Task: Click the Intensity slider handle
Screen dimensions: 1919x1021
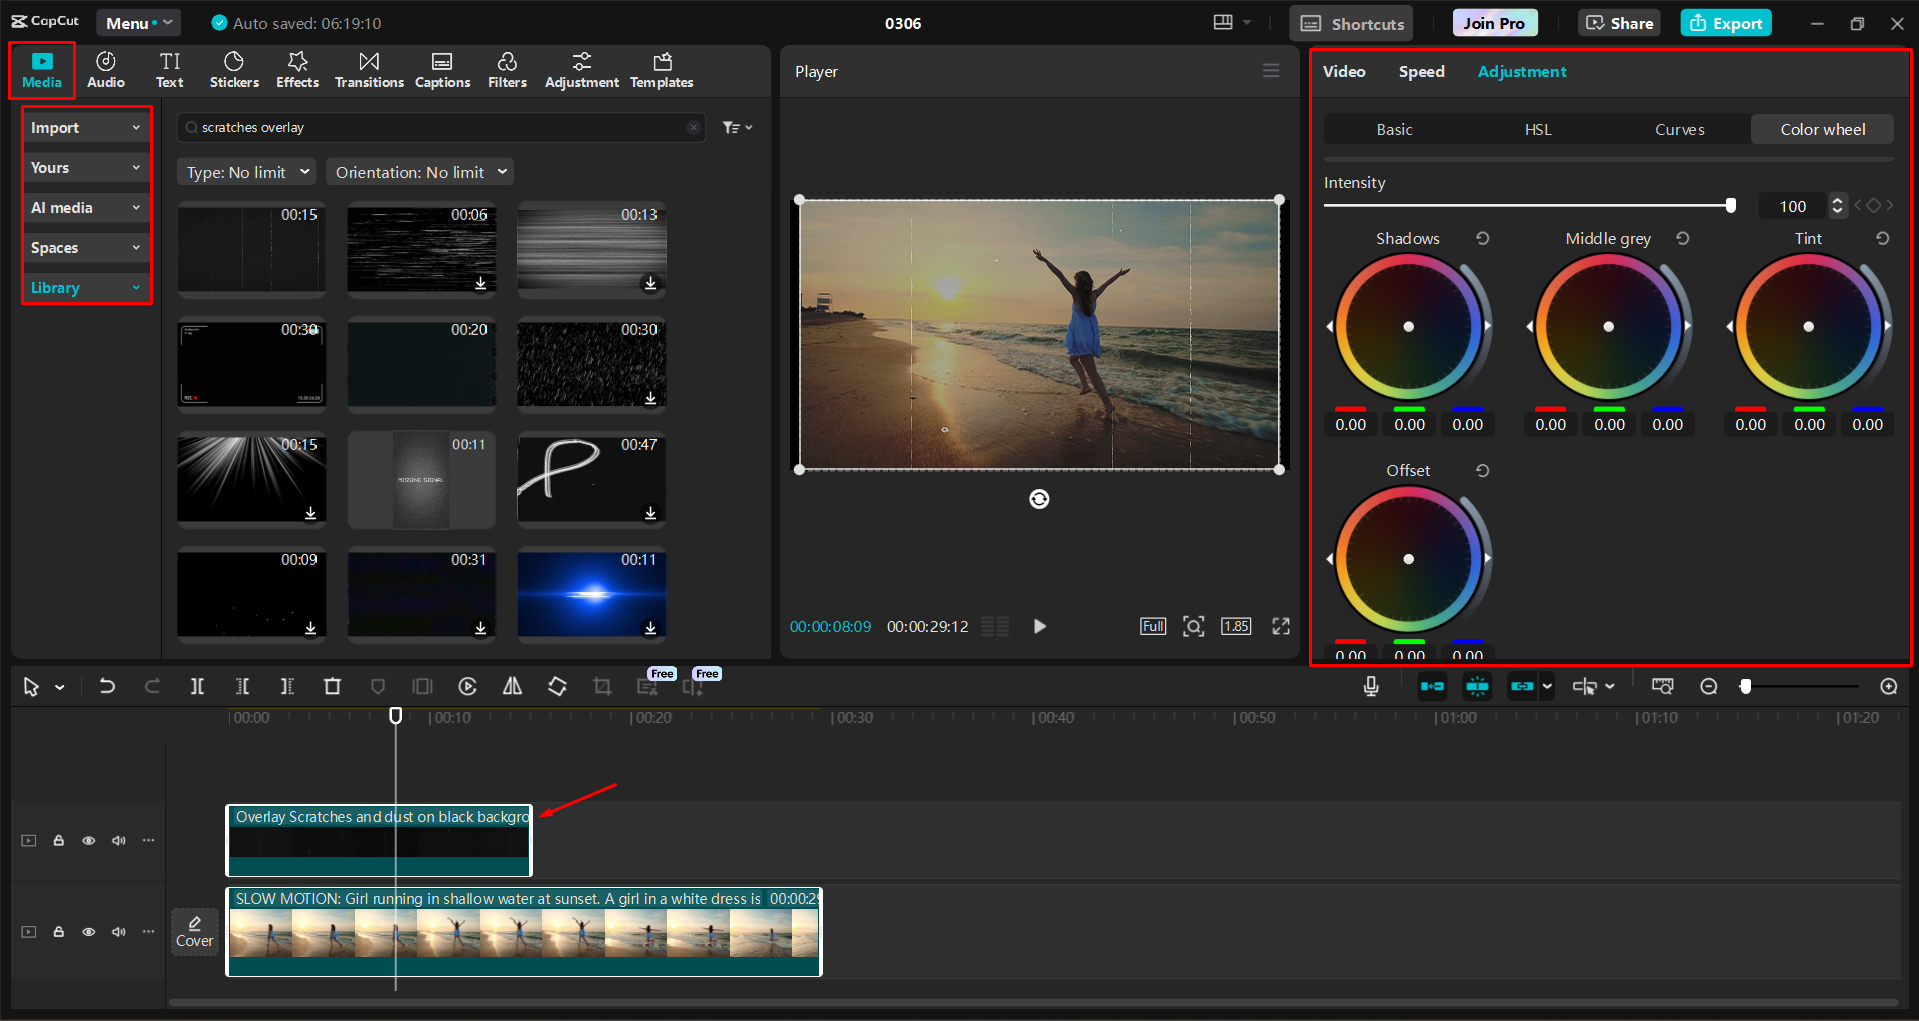Action: [1731, 205]
